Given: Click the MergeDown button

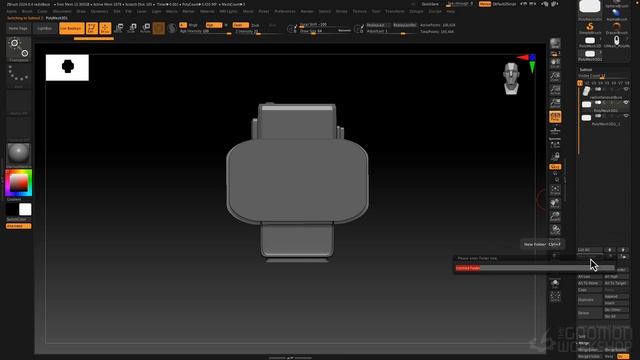Looking at the screenshot, I should pyautogui.click(x=589, y=350).
